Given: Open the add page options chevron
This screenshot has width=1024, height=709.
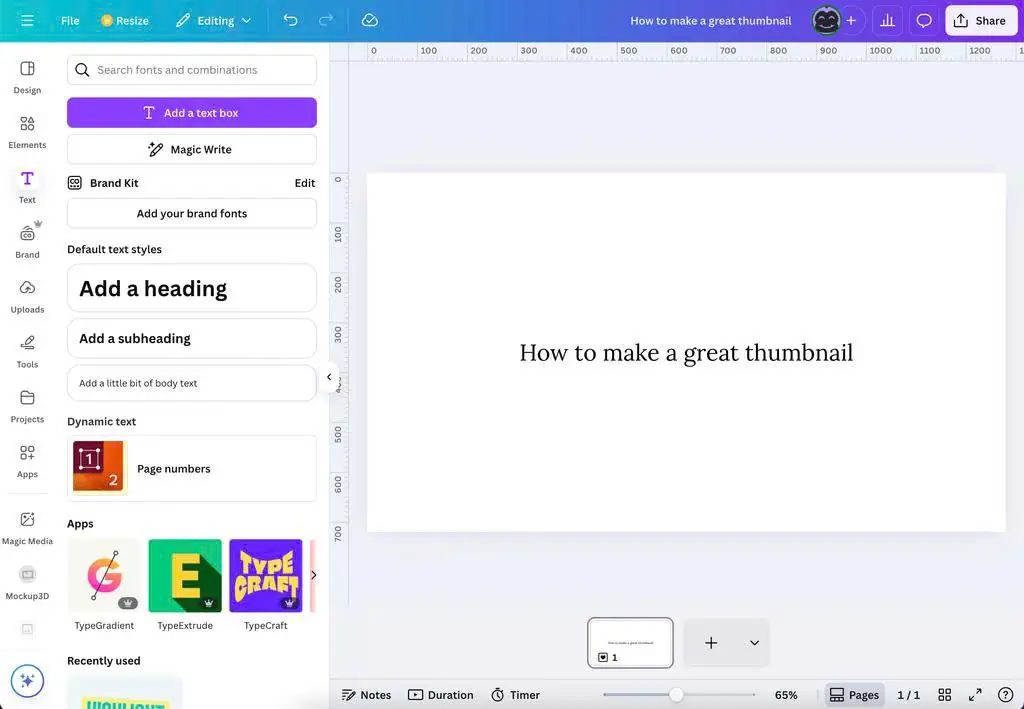Looking at the screenshot, I should [x=754, y=643].
